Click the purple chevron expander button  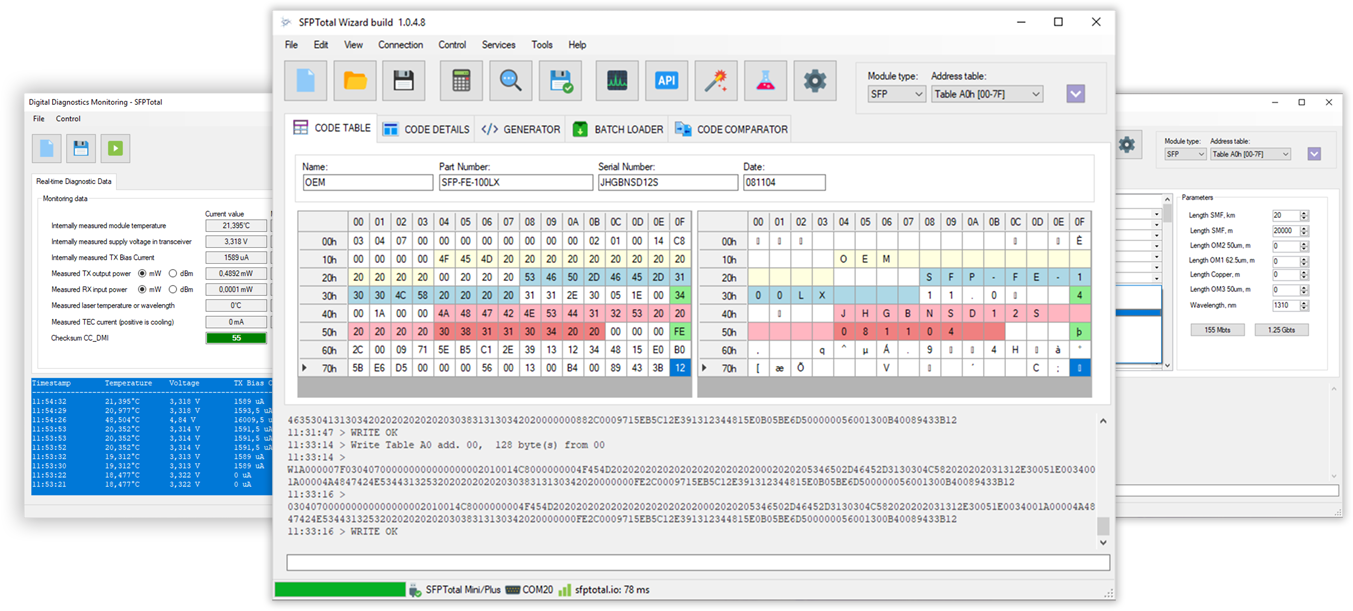pos(1075,94)
